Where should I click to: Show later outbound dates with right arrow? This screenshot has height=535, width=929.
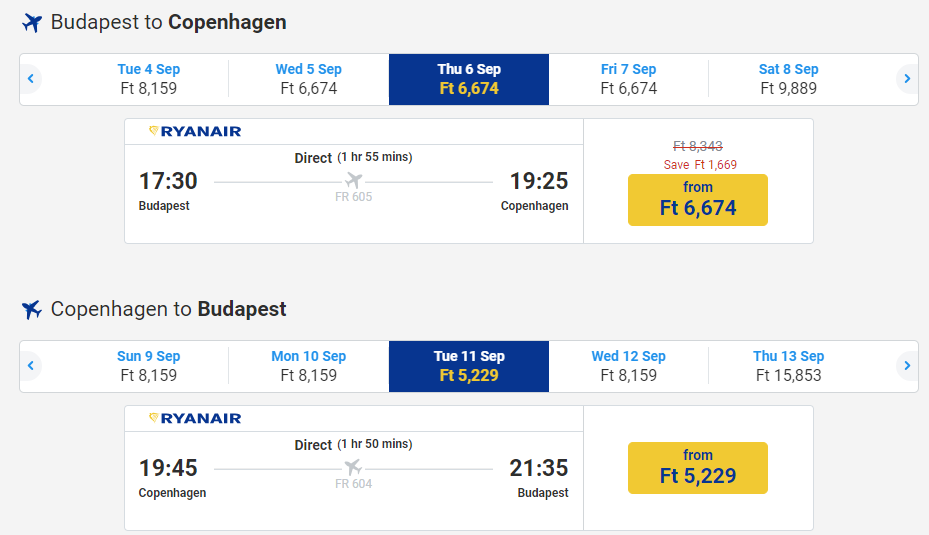[907, 79]
